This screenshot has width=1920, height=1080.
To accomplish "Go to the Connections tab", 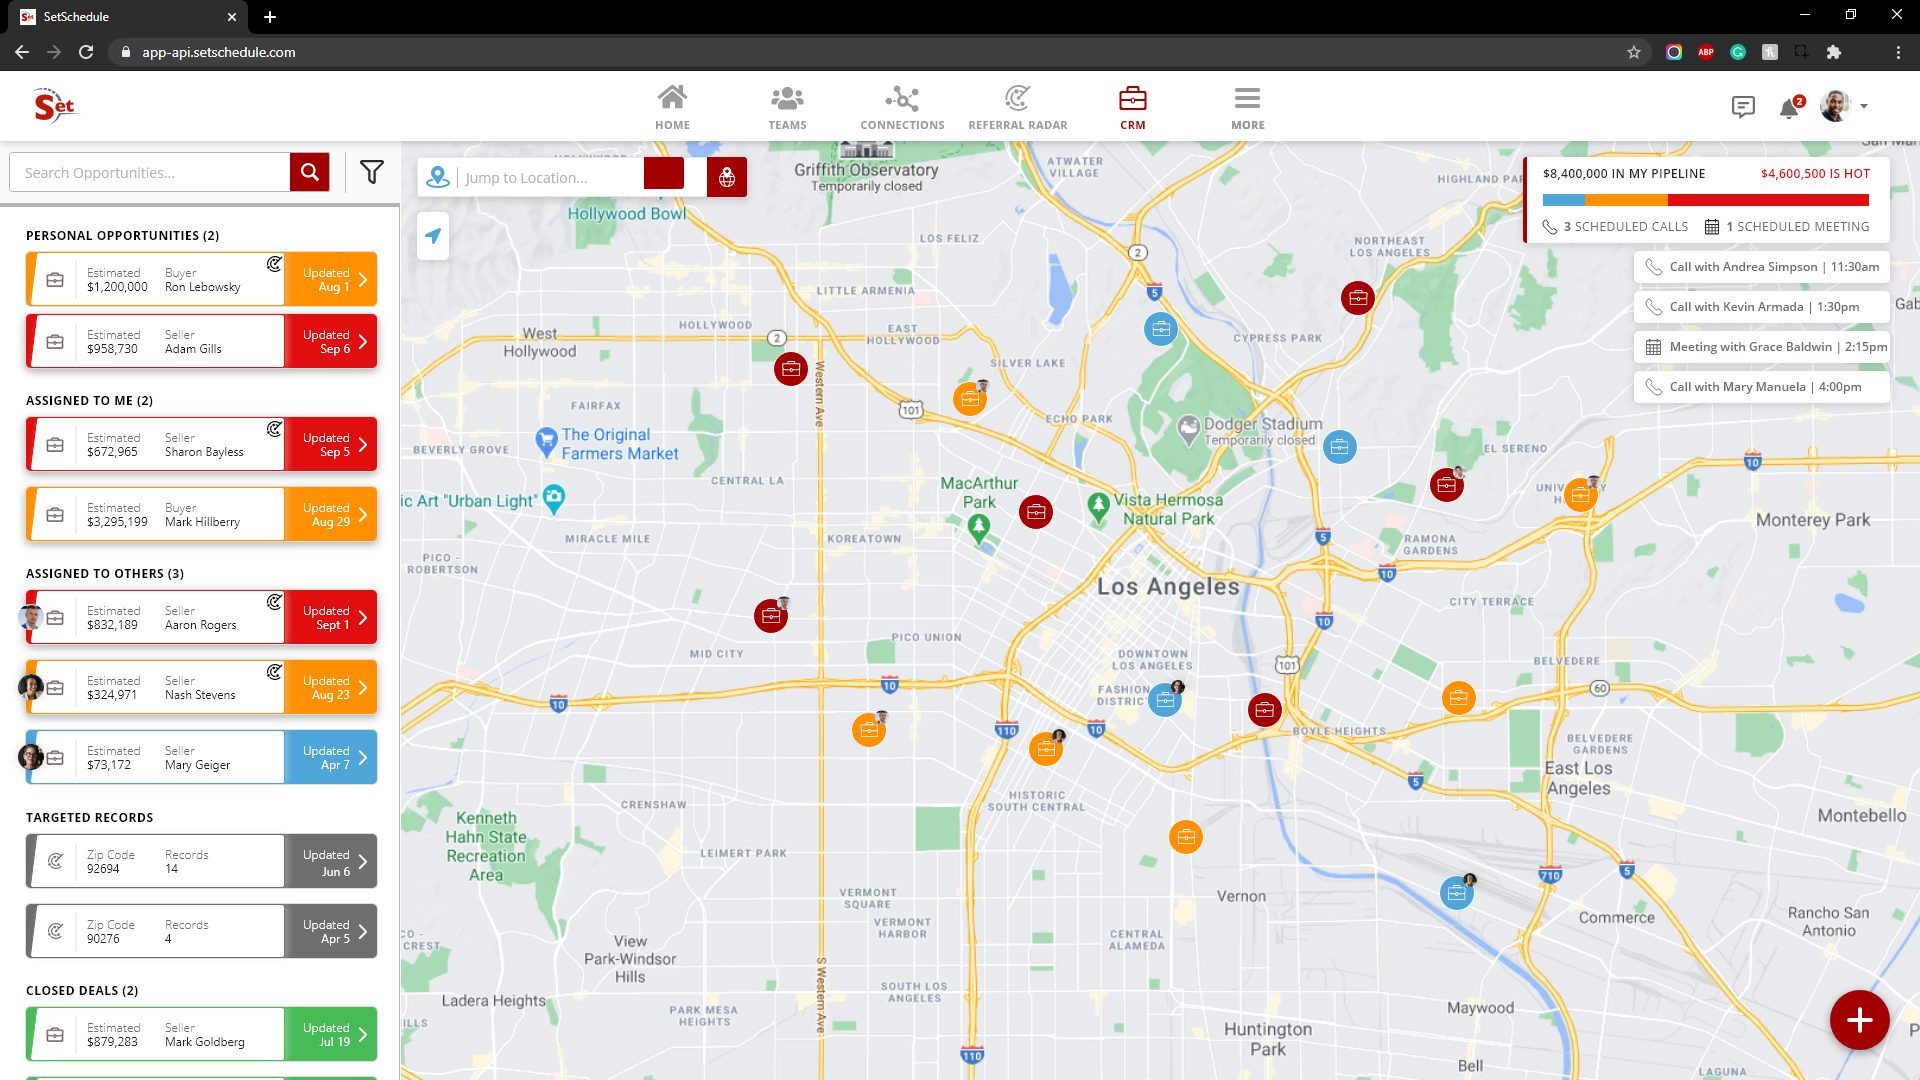I will pos(902,108).
